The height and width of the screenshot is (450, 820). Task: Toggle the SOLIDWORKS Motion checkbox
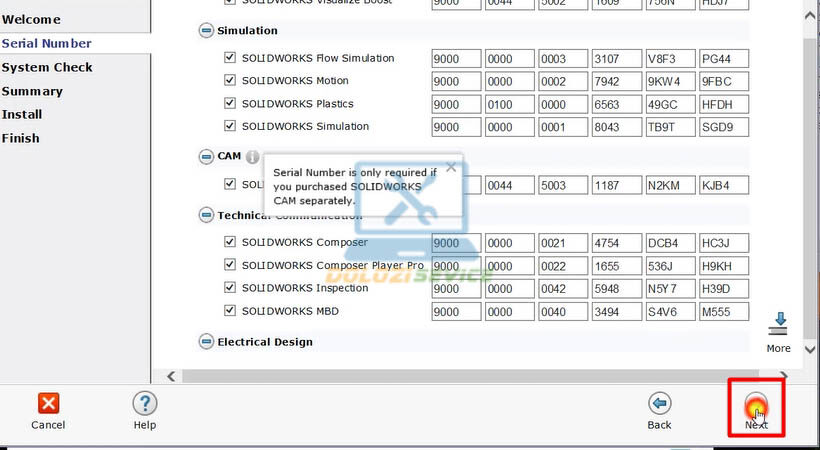231,81
